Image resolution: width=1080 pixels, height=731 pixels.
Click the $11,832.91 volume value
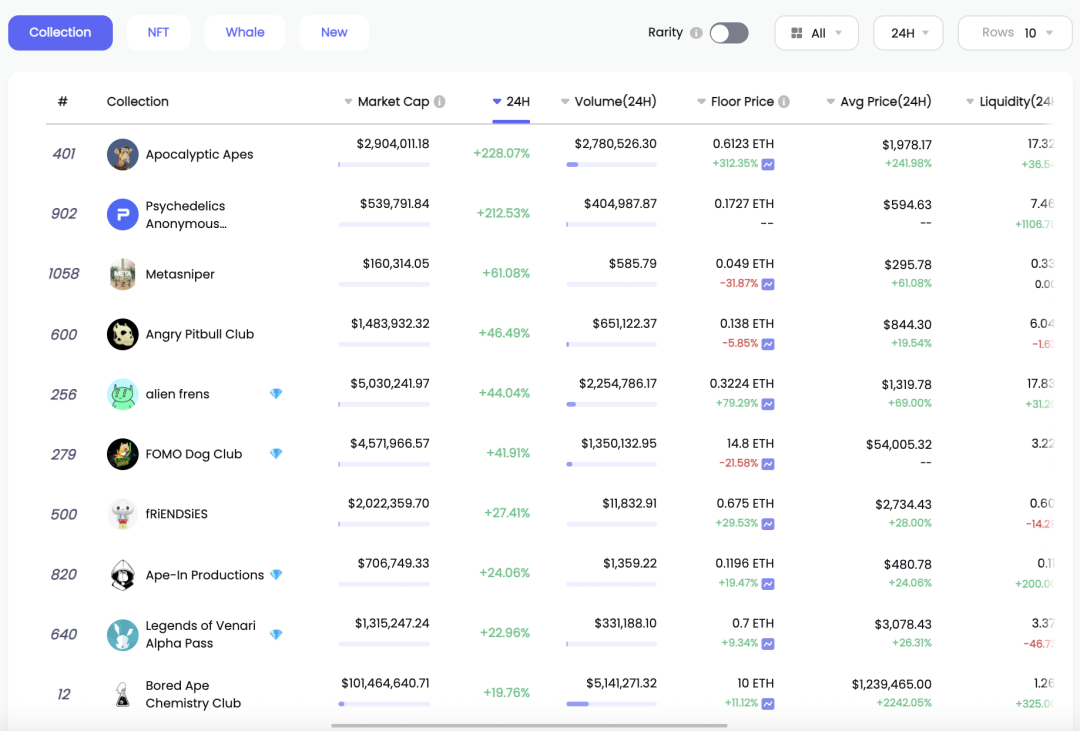tap(630, 504)
